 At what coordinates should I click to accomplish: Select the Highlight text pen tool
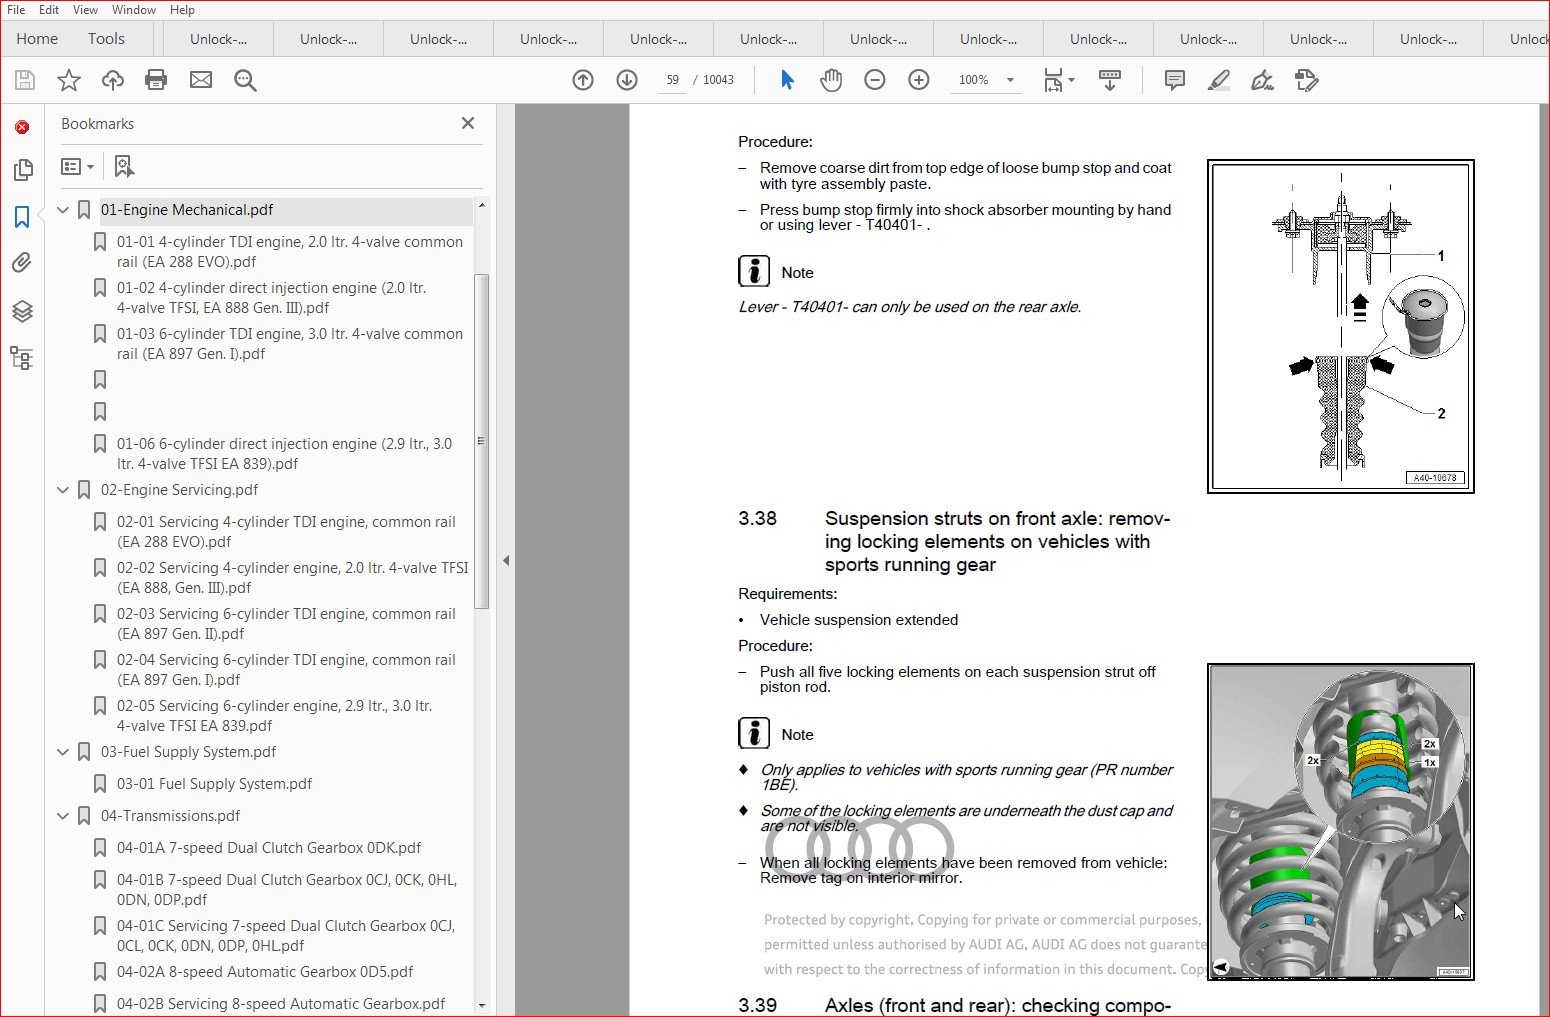coord(1218,80)
